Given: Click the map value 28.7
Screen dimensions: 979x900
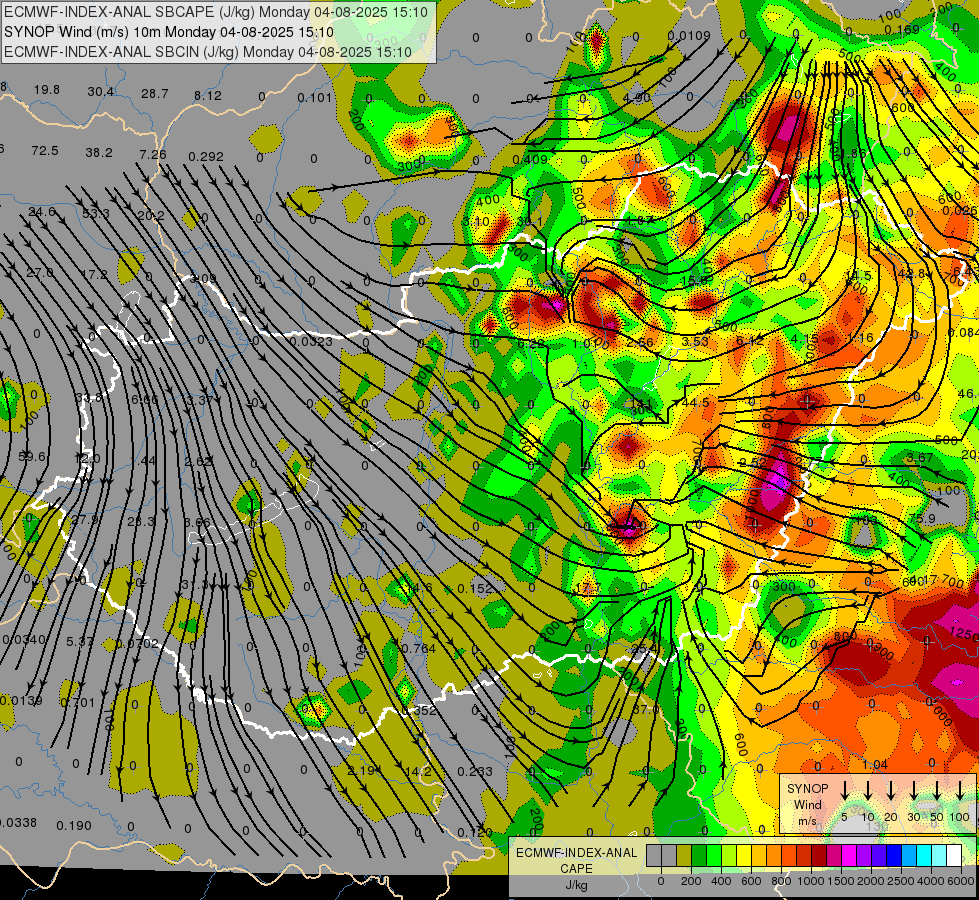Looking at the screenshot, I should pos(155,94).
